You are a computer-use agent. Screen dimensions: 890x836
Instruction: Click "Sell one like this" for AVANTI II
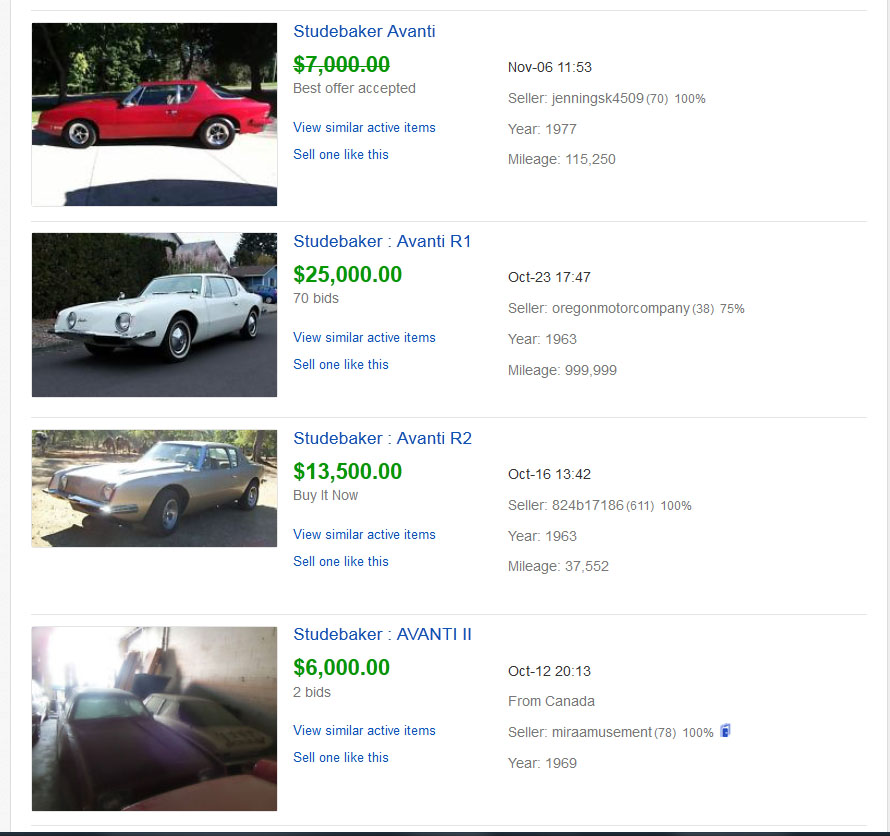click(x=340, y=757)
